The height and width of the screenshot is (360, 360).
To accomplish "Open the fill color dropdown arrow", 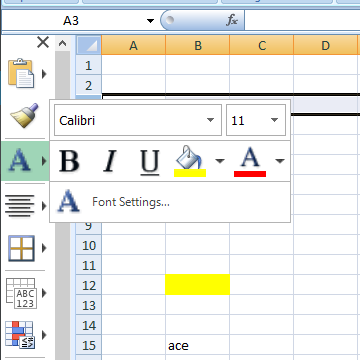I will [220, 161].
